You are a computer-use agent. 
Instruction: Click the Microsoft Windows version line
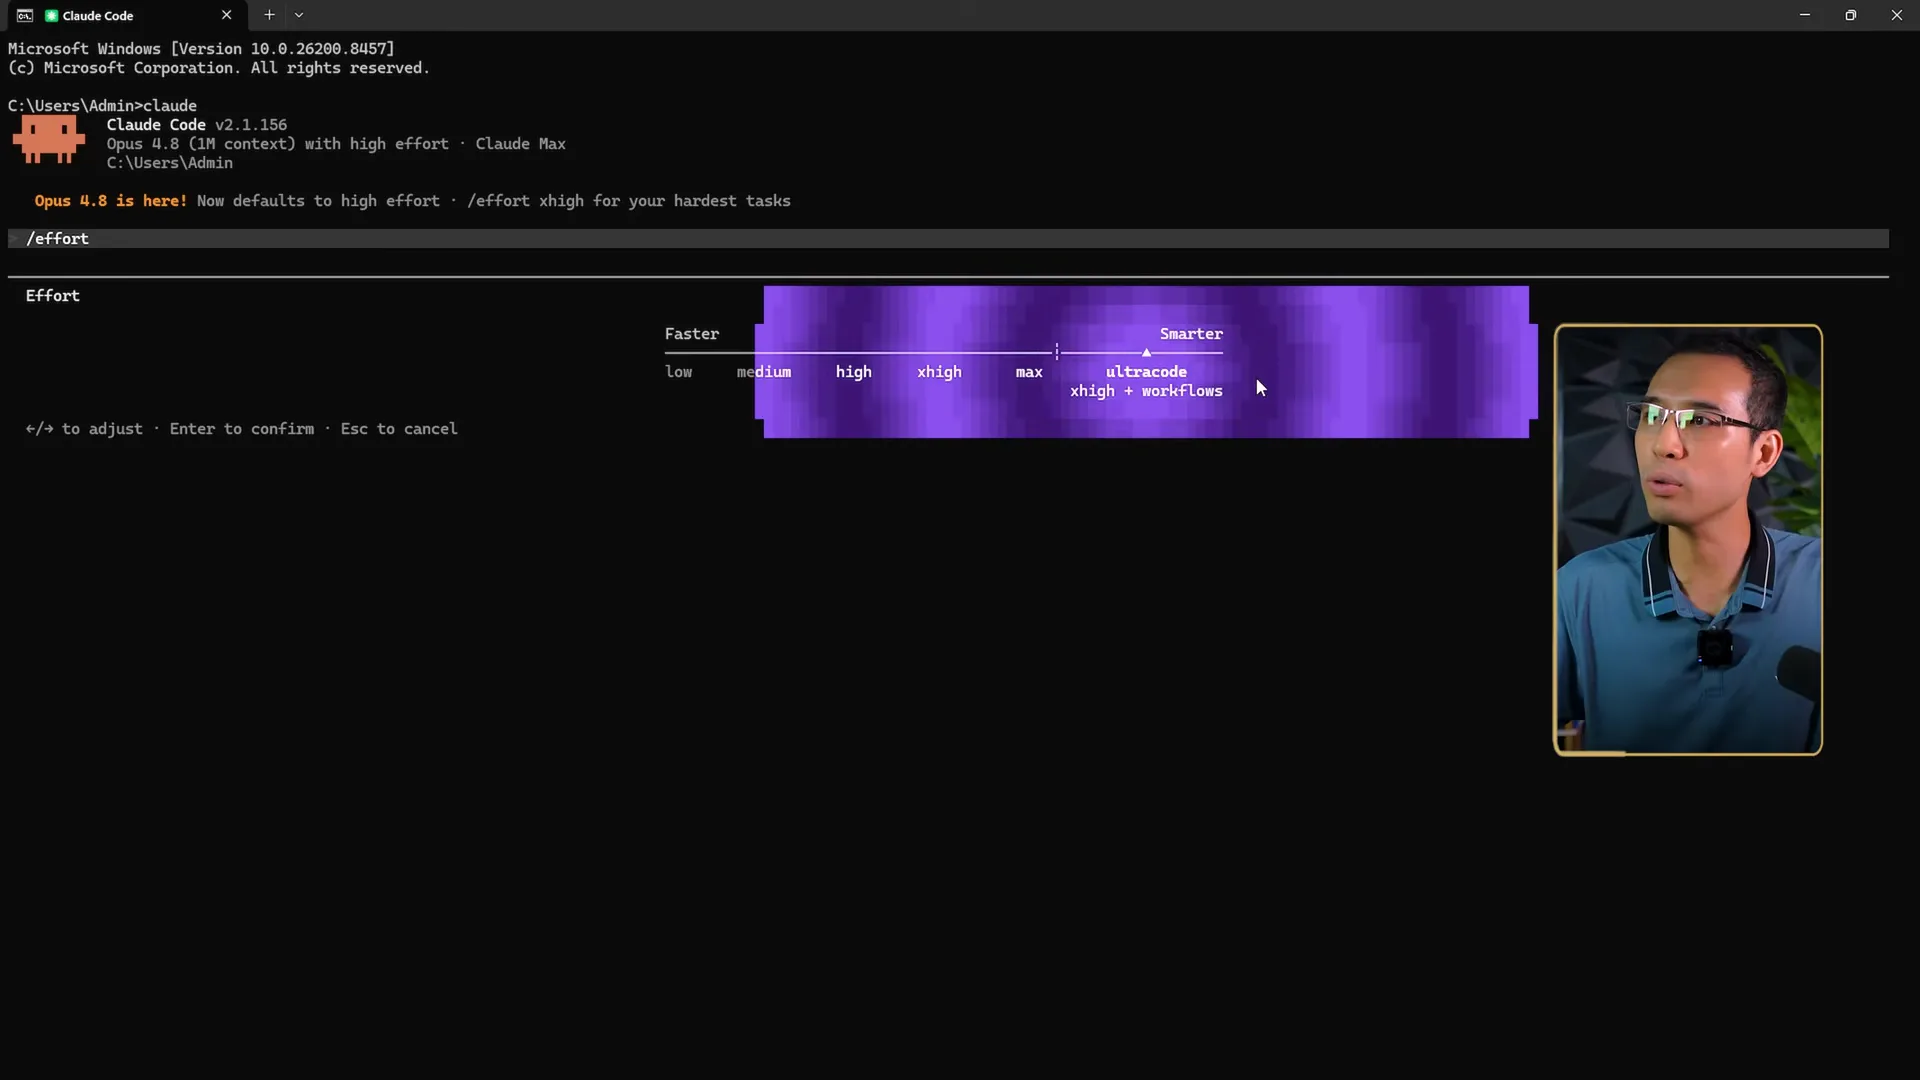(x=201, y=49)
